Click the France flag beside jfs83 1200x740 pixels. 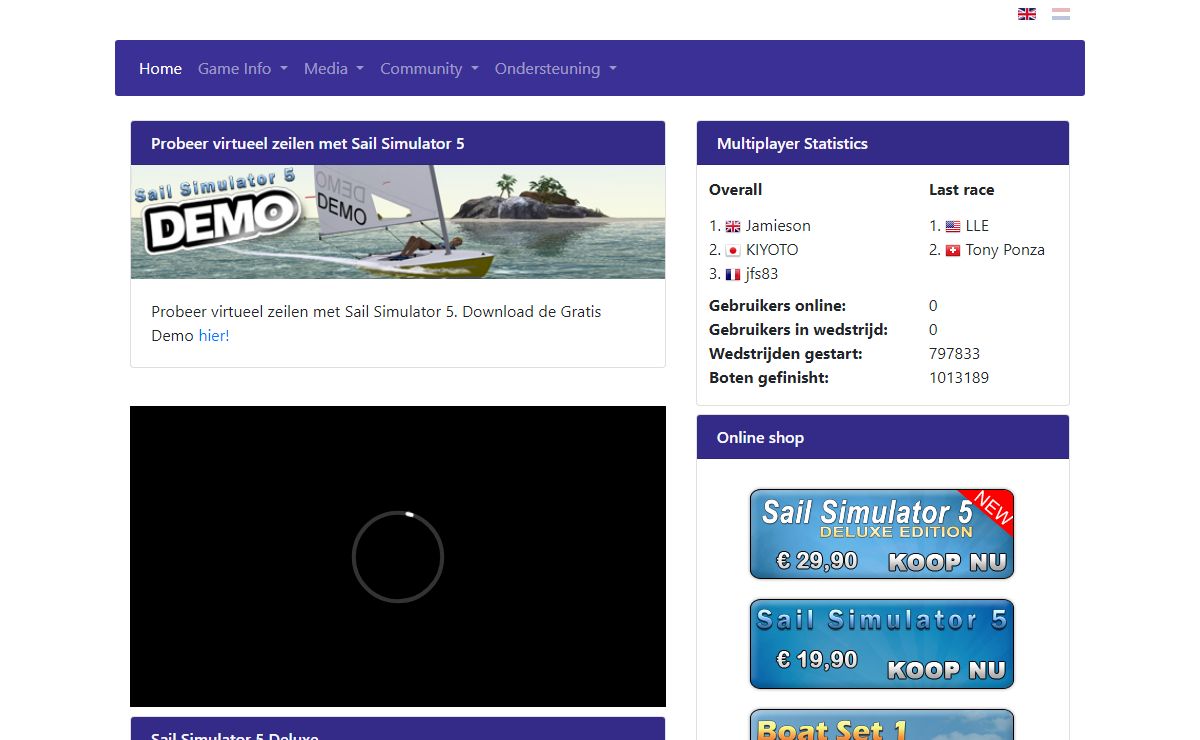[733, 275]
